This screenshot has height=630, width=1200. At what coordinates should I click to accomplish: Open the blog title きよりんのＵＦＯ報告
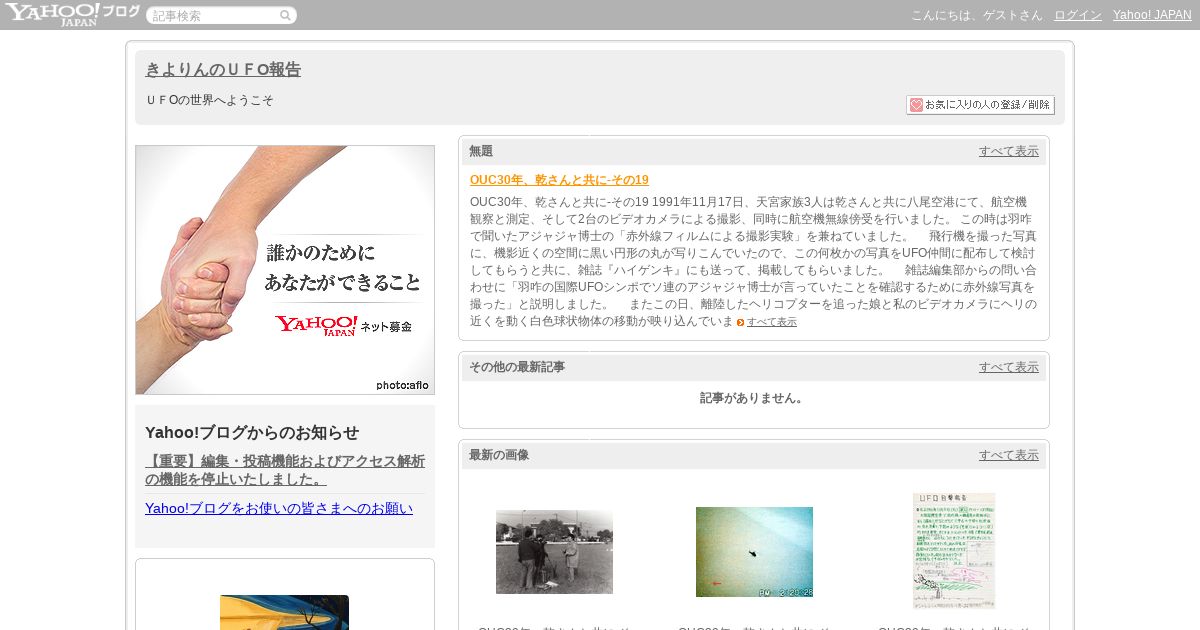click(x=223, y=70)
